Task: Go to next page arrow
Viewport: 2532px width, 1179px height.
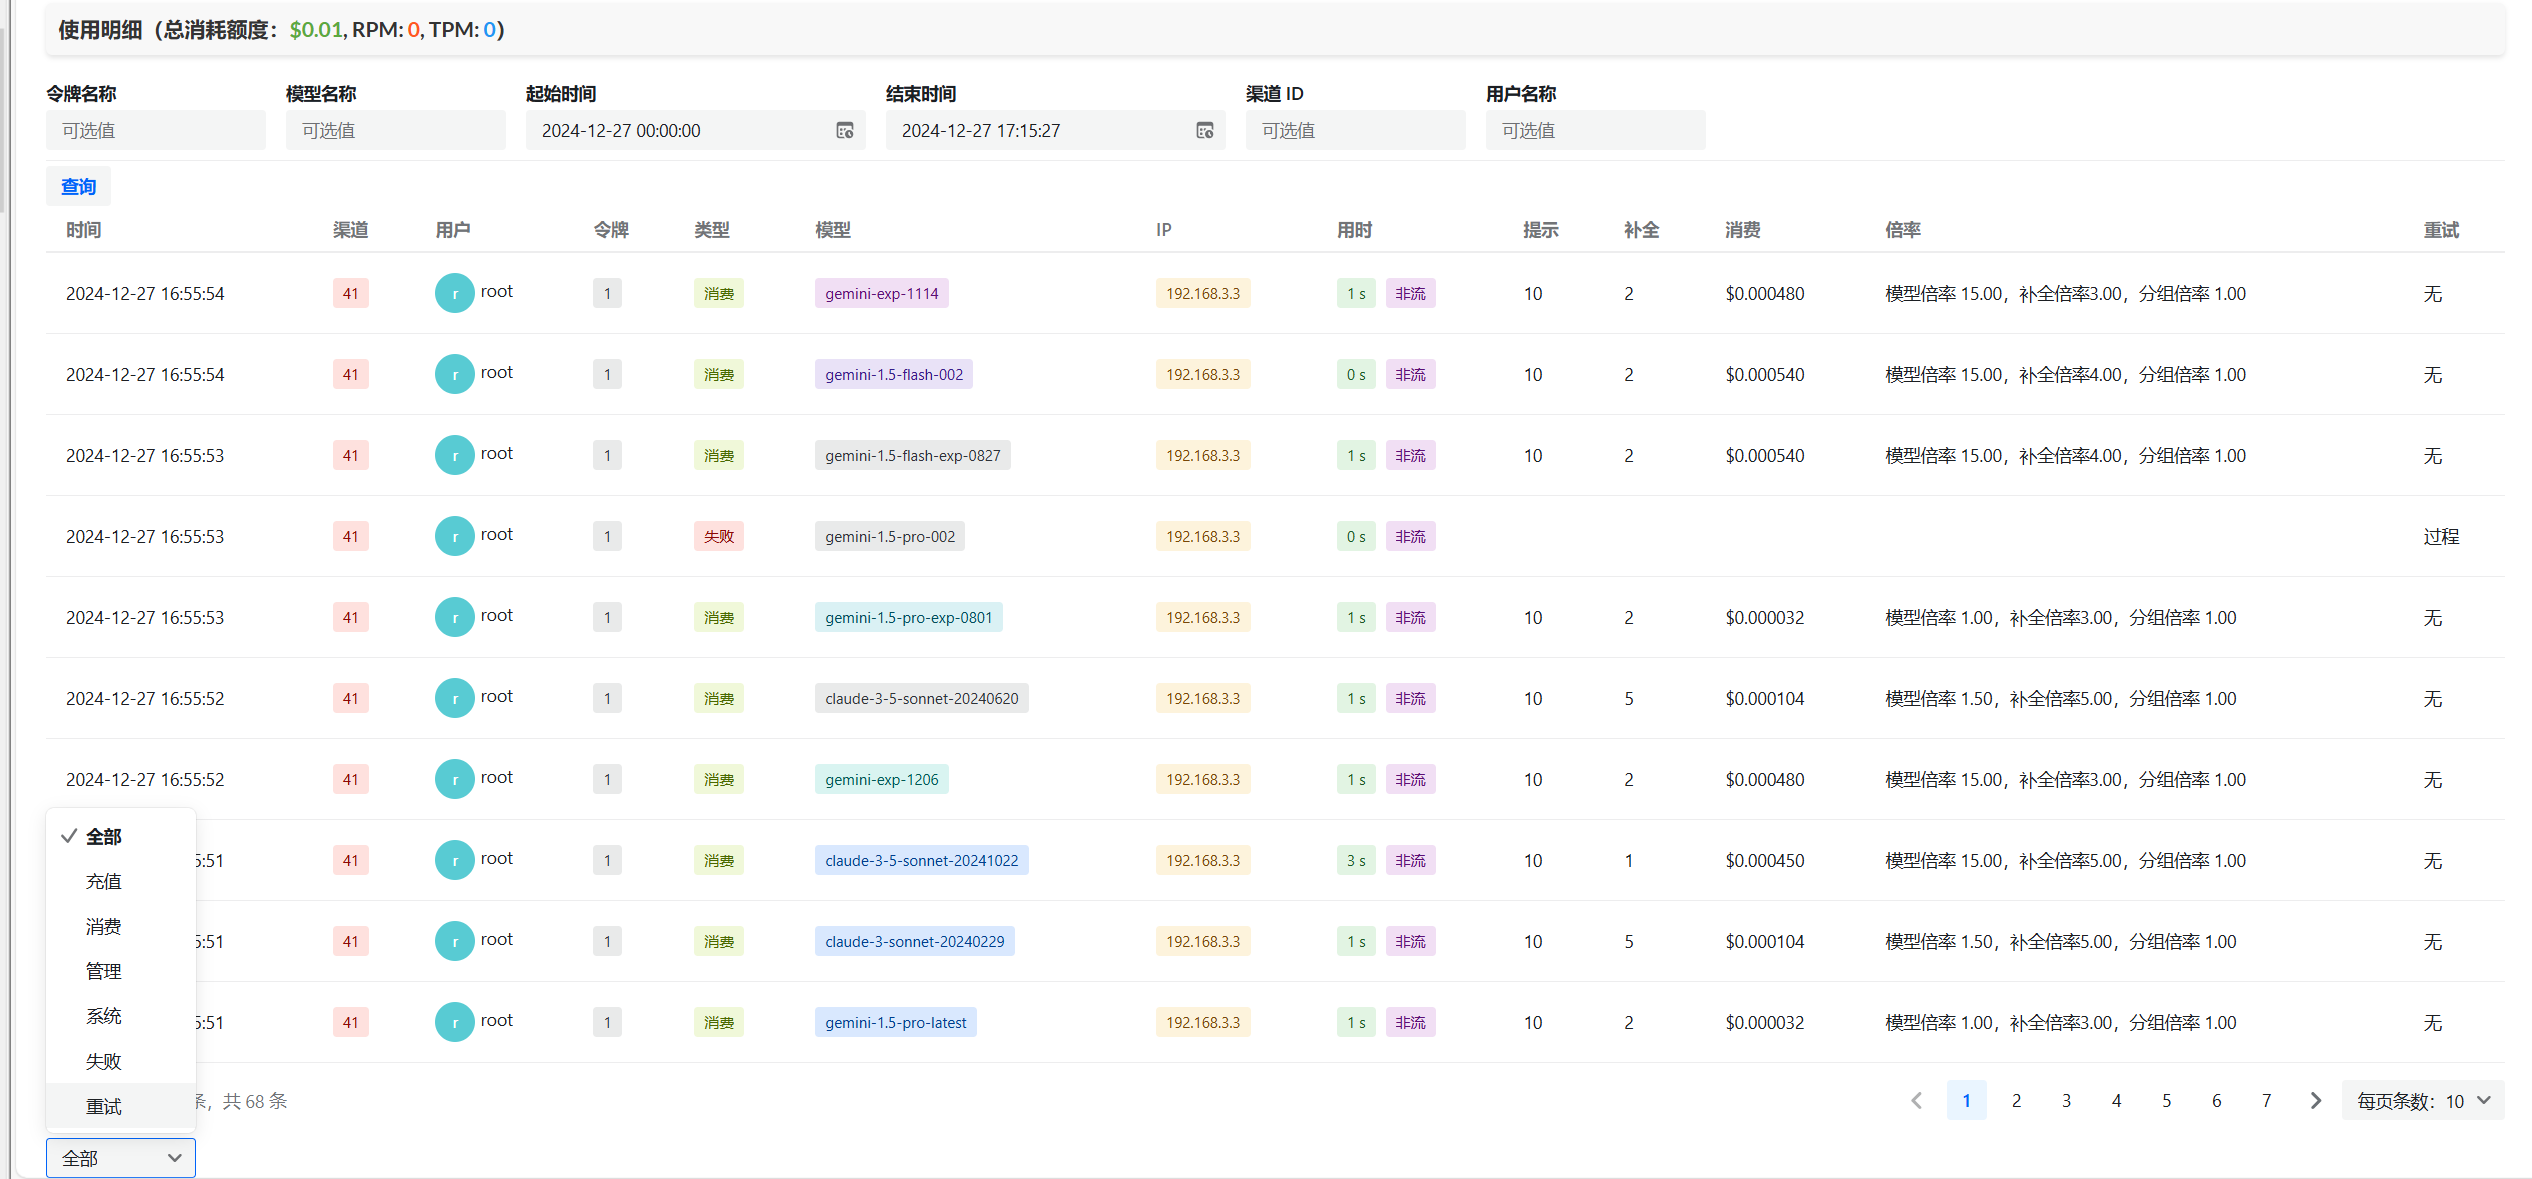Action: point(2316,1100)
